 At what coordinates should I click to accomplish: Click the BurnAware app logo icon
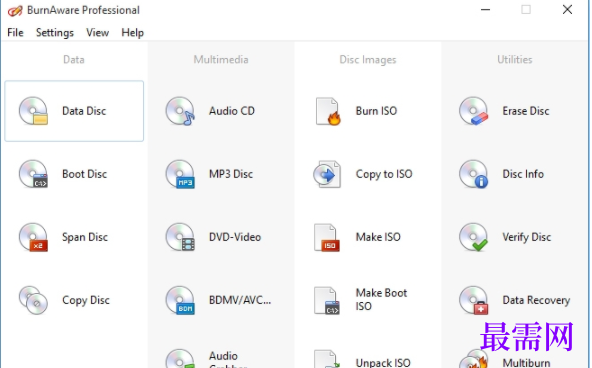tap(15, 11)
